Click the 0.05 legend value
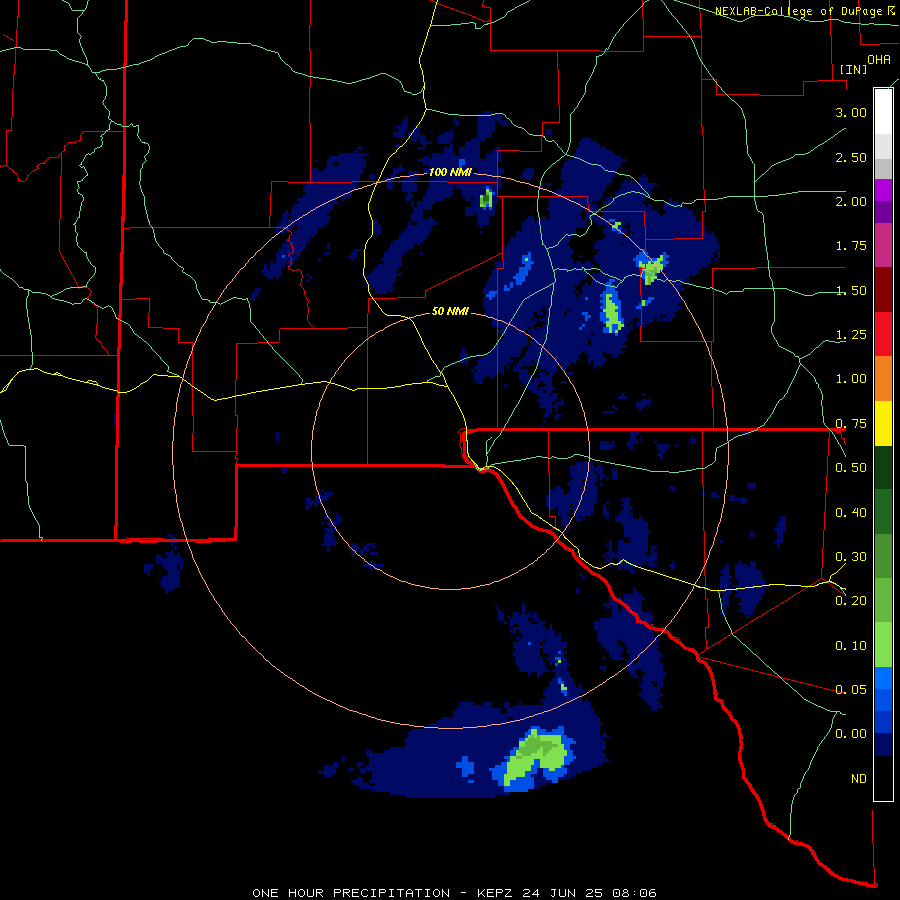The height and width of the screenshot is (900, 900). (x=851, y=689)
